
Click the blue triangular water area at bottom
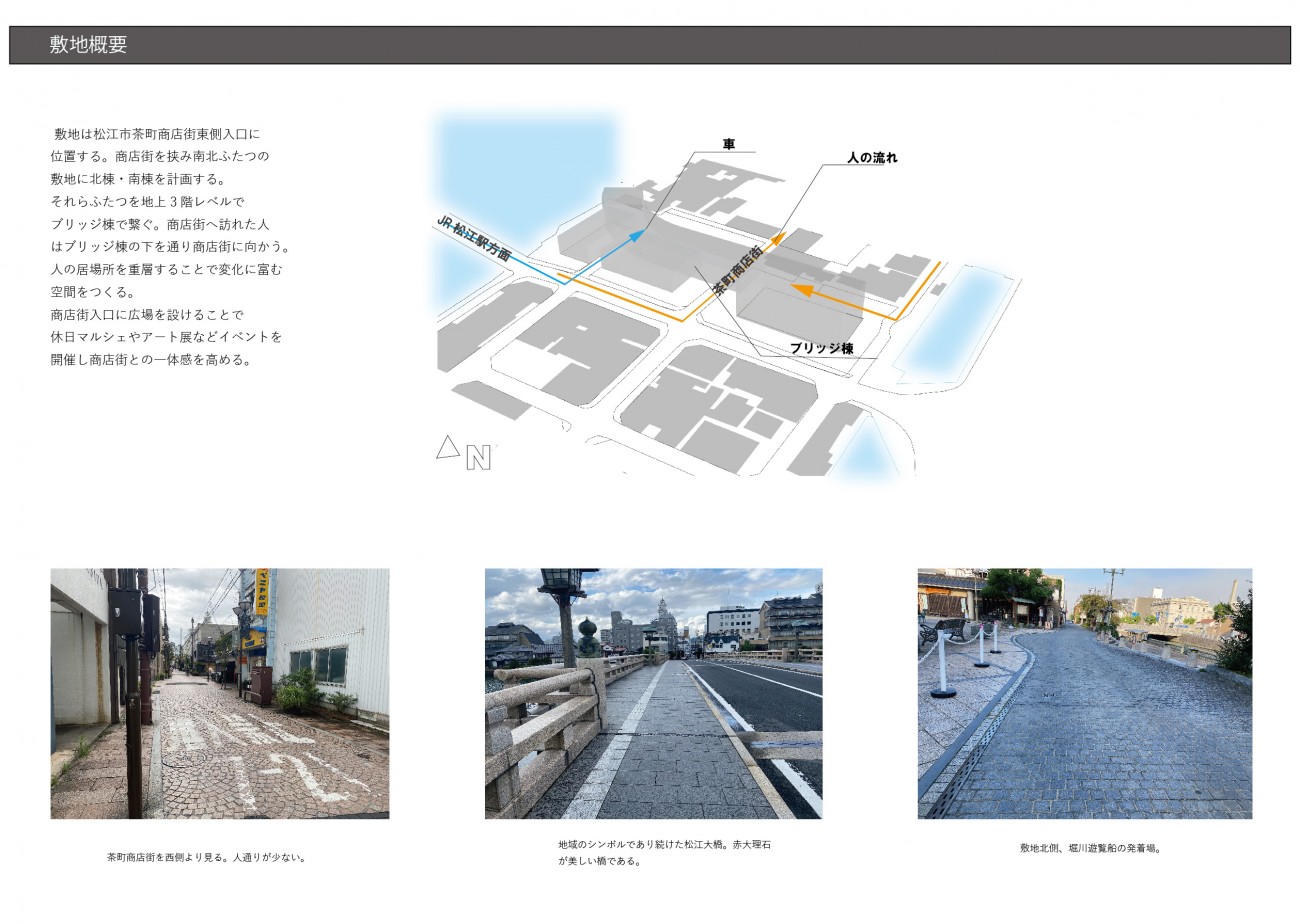(864, 452)
